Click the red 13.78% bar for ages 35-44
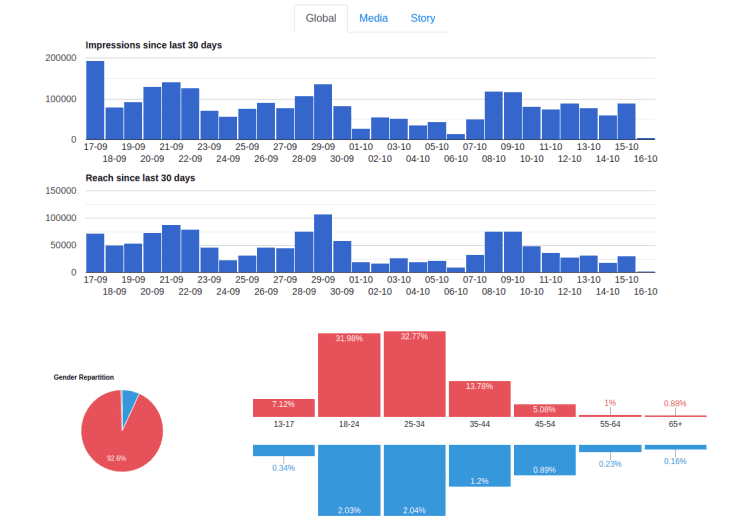The image size is (740, 521). click(x=479, y=398)
